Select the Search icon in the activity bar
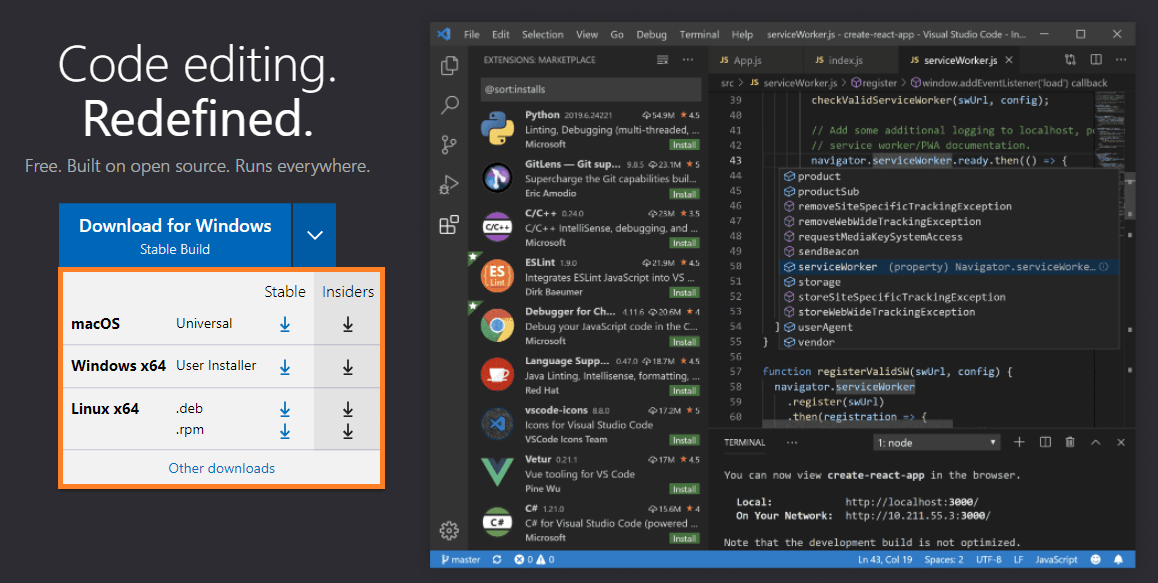Viewport: 1158px width, 583px height. coord(449,103)
